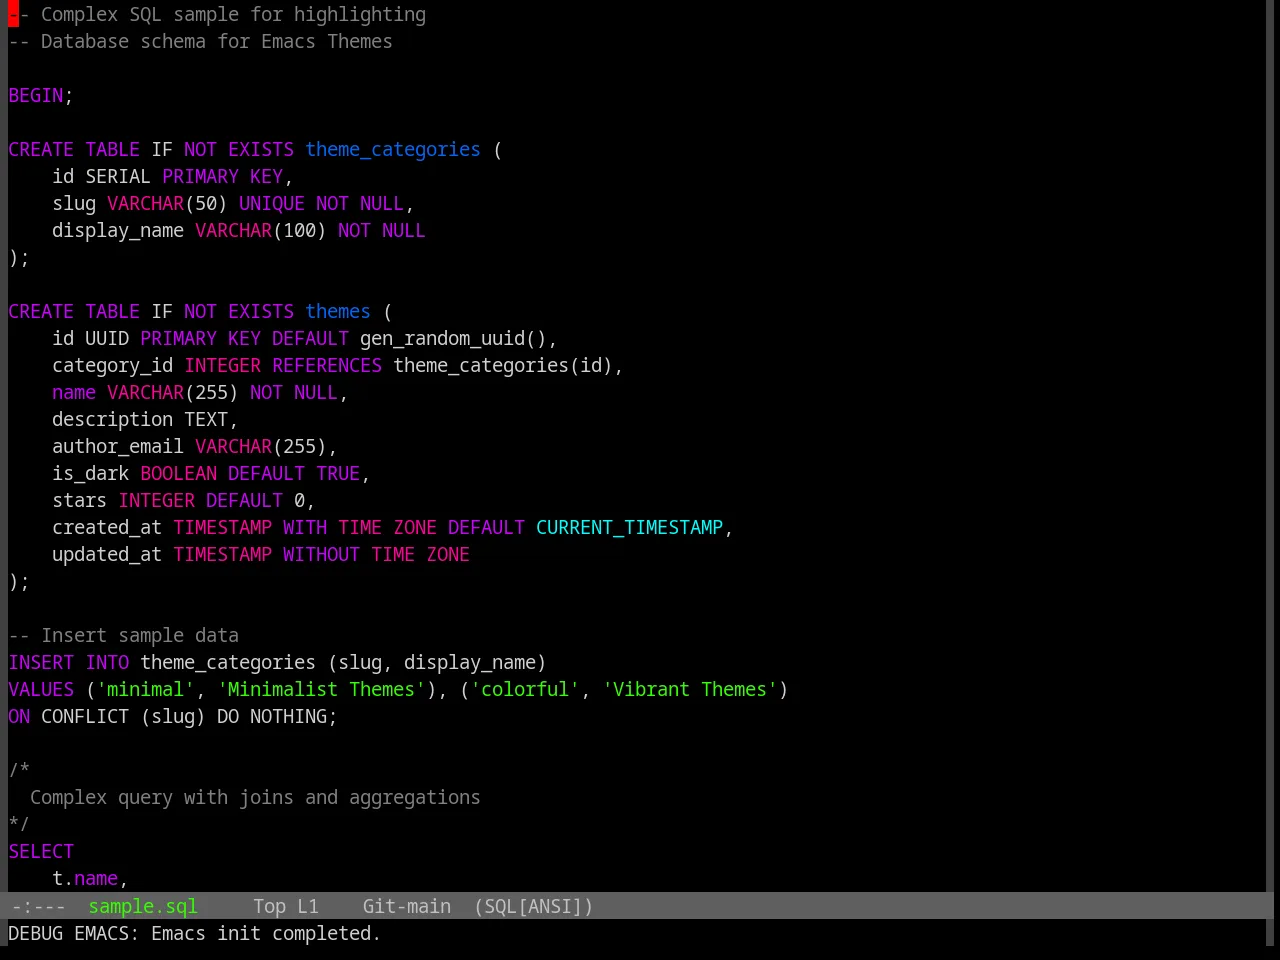Click CURRENT_TIMESTAMP on created_at line
This screenshot has width=1280, height=960.
click(630, 527)
